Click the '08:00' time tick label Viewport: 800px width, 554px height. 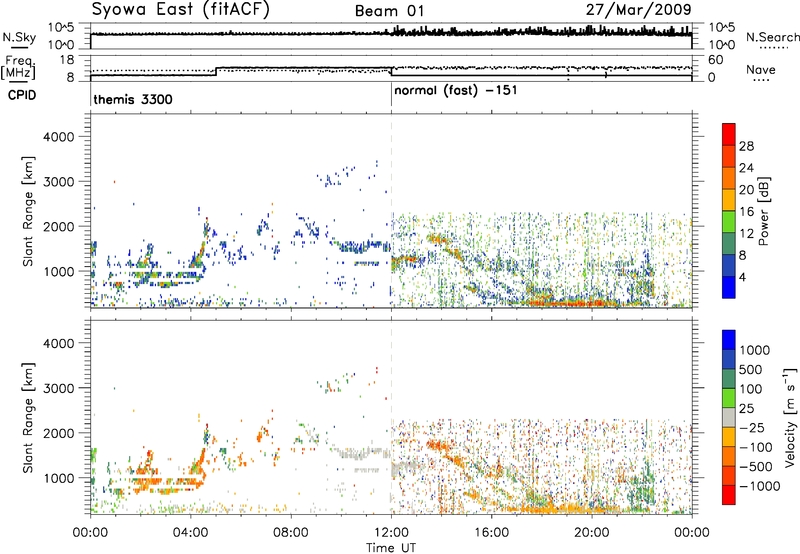pos(291,532)
